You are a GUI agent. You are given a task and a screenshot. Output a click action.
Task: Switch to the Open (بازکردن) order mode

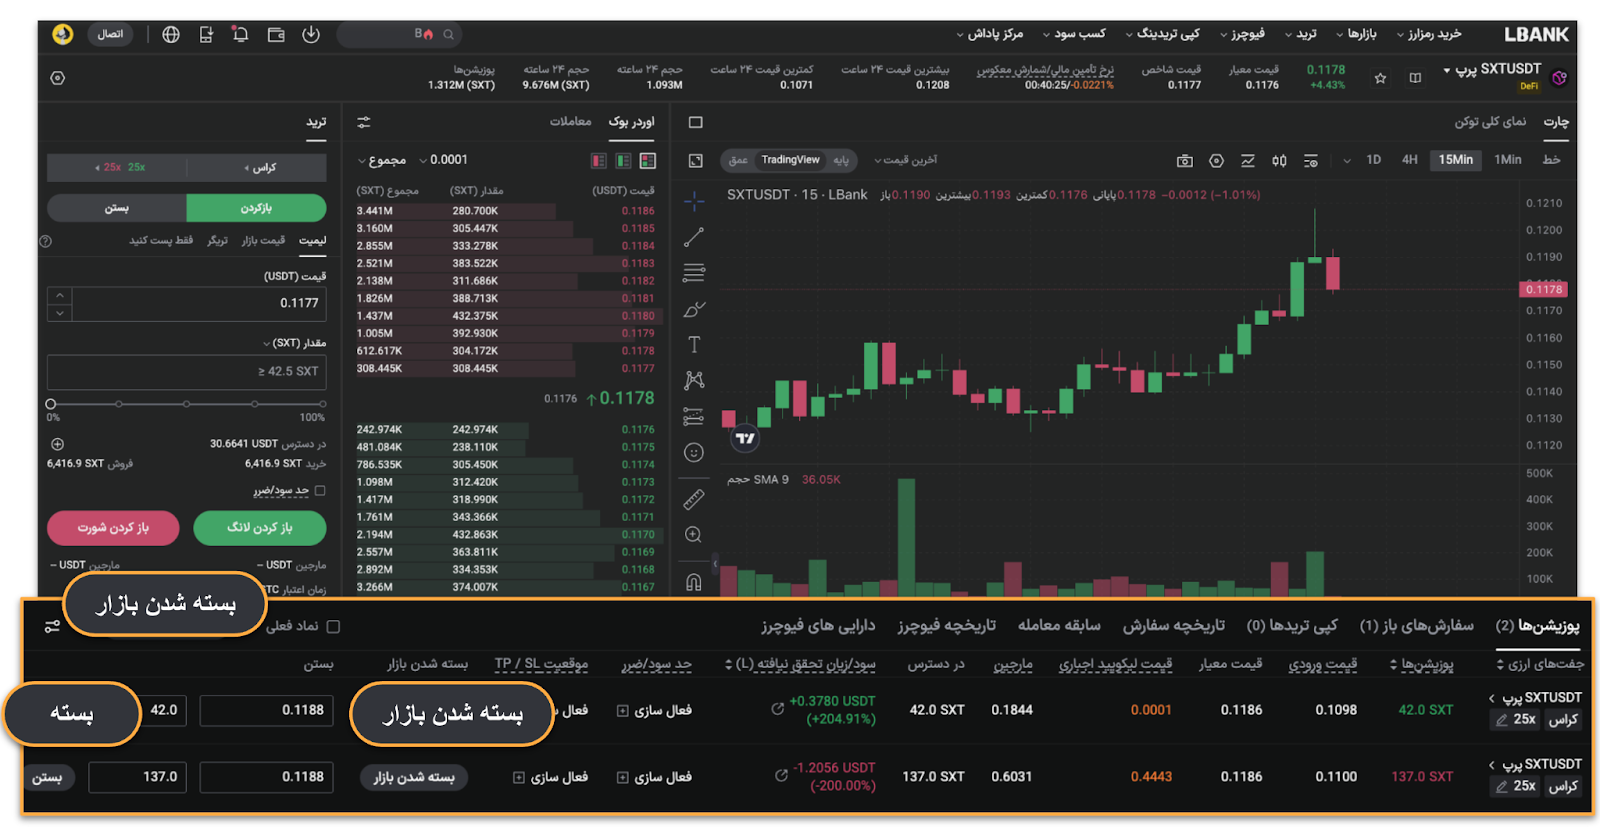256,208
